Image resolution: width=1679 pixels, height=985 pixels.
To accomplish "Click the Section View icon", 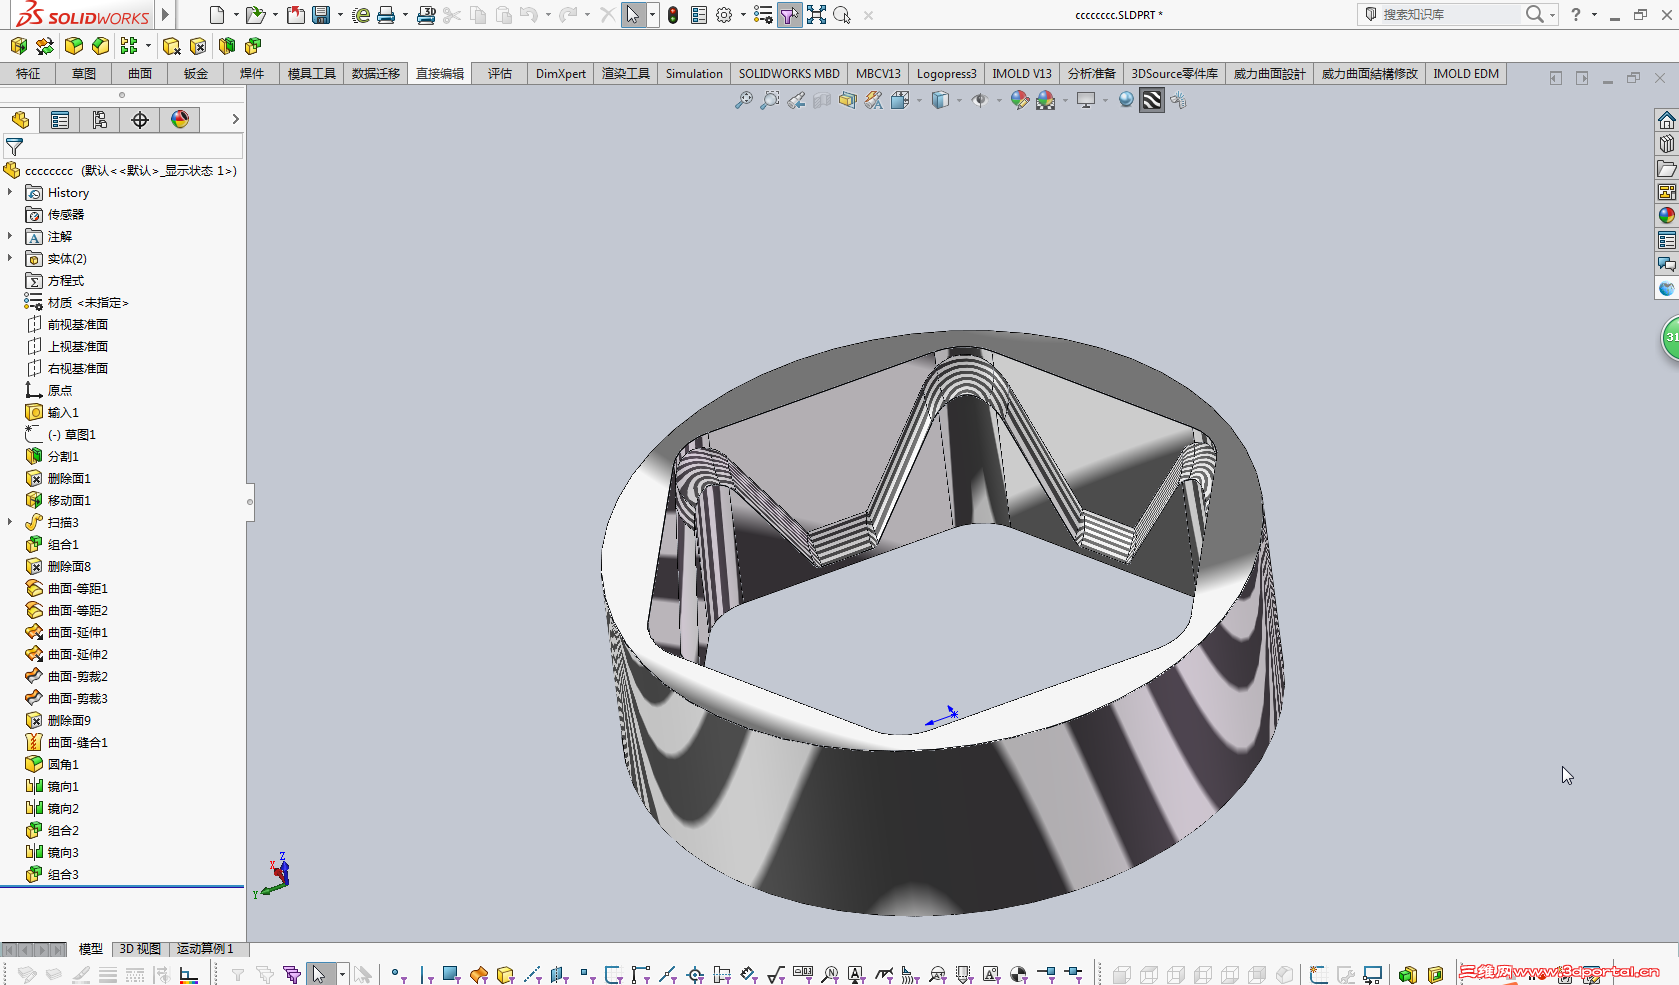I will 847,100.
